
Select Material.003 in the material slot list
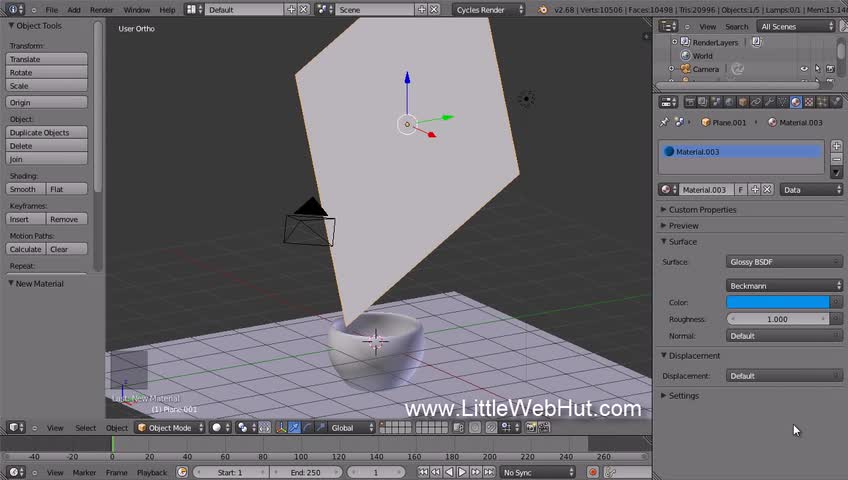pyautogui.click(x=741, y=152)
